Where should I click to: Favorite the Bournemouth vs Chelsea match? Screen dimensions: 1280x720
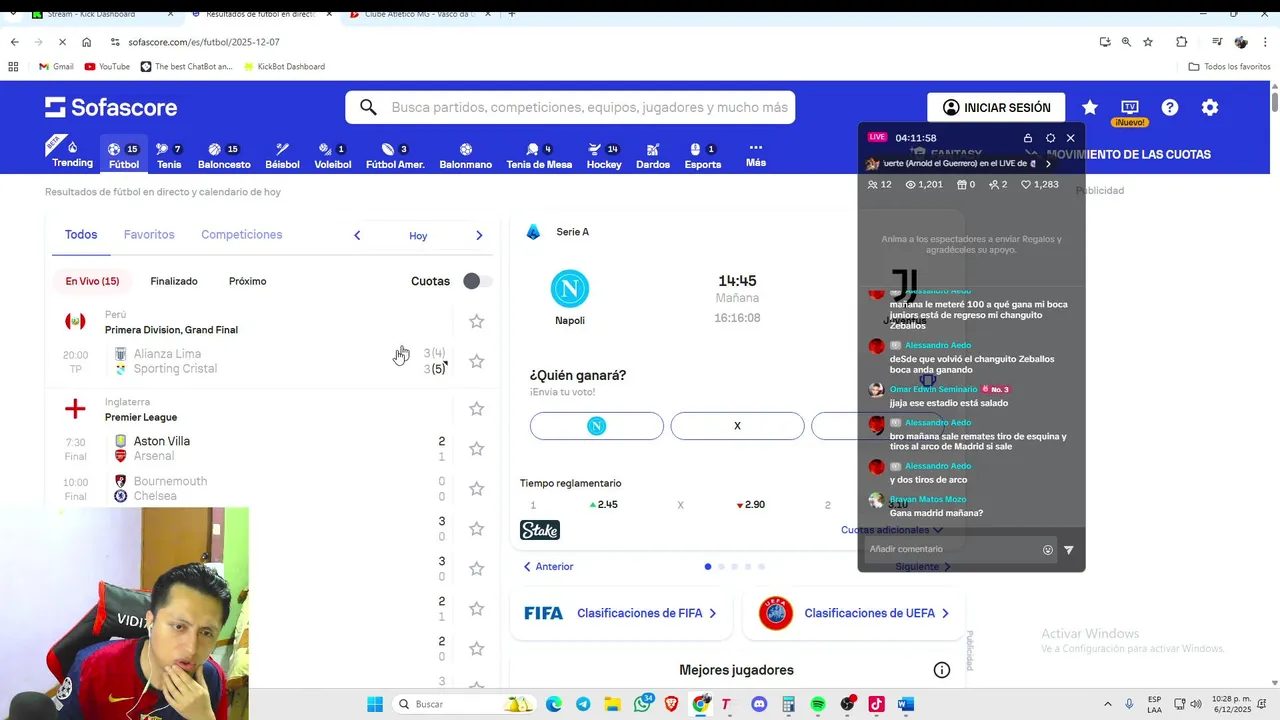tap(477, 489)
